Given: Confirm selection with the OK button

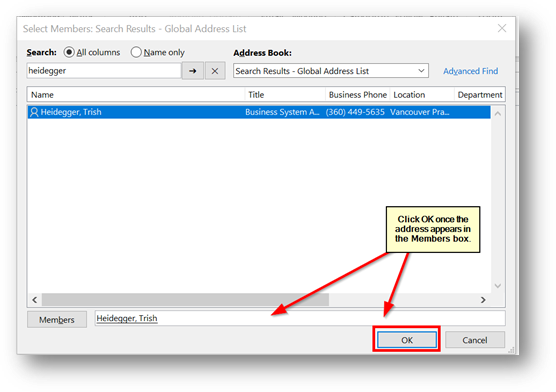Looking at the screenshot, I should pos(407,340).
